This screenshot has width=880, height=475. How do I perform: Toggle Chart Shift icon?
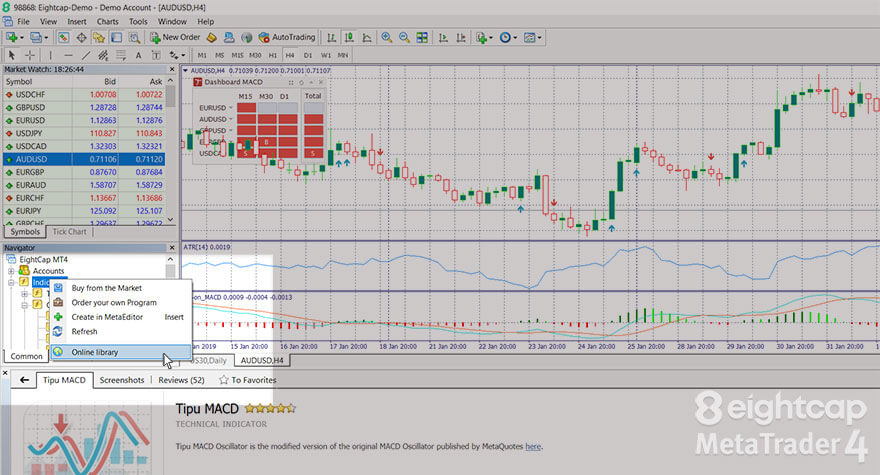point(461,38)
